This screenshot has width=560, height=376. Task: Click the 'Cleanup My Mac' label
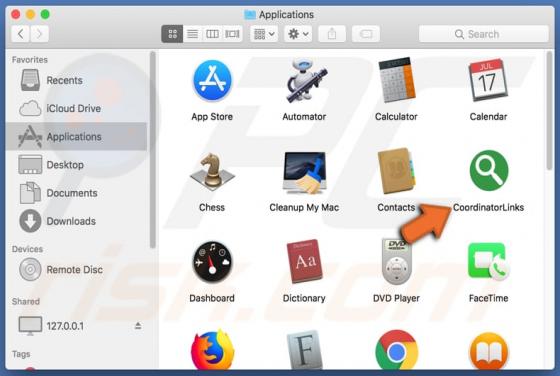pos(304,207)
